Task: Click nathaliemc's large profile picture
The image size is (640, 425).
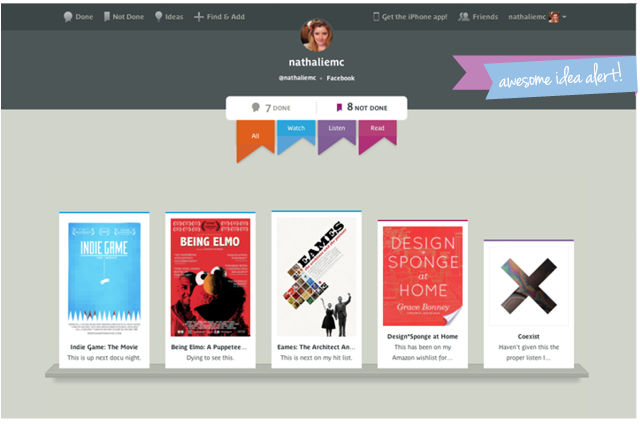Action: coord(317,35)
